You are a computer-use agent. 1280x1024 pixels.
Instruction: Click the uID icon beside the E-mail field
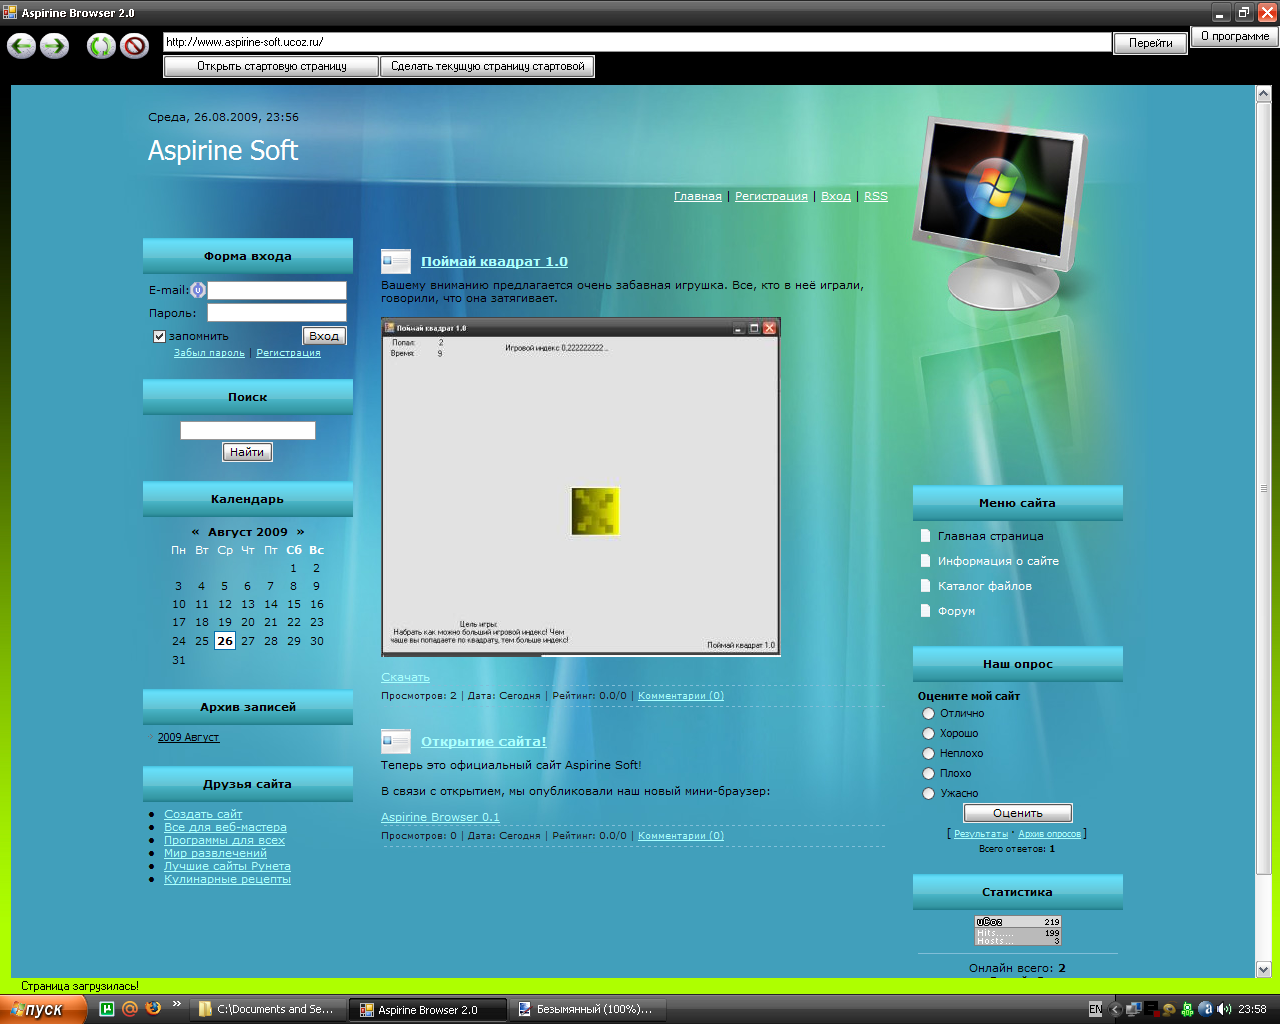pos(198,290)
